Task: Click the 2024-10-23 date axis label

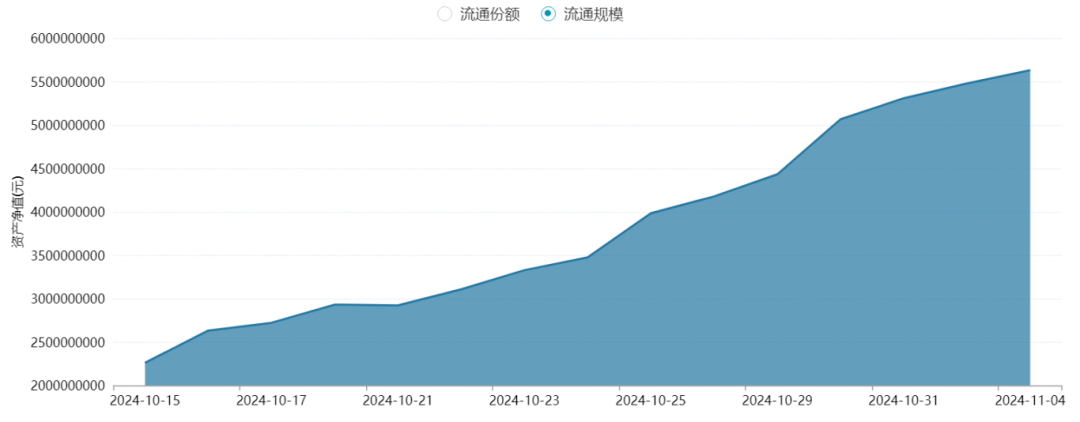Action: pos(526,400)
